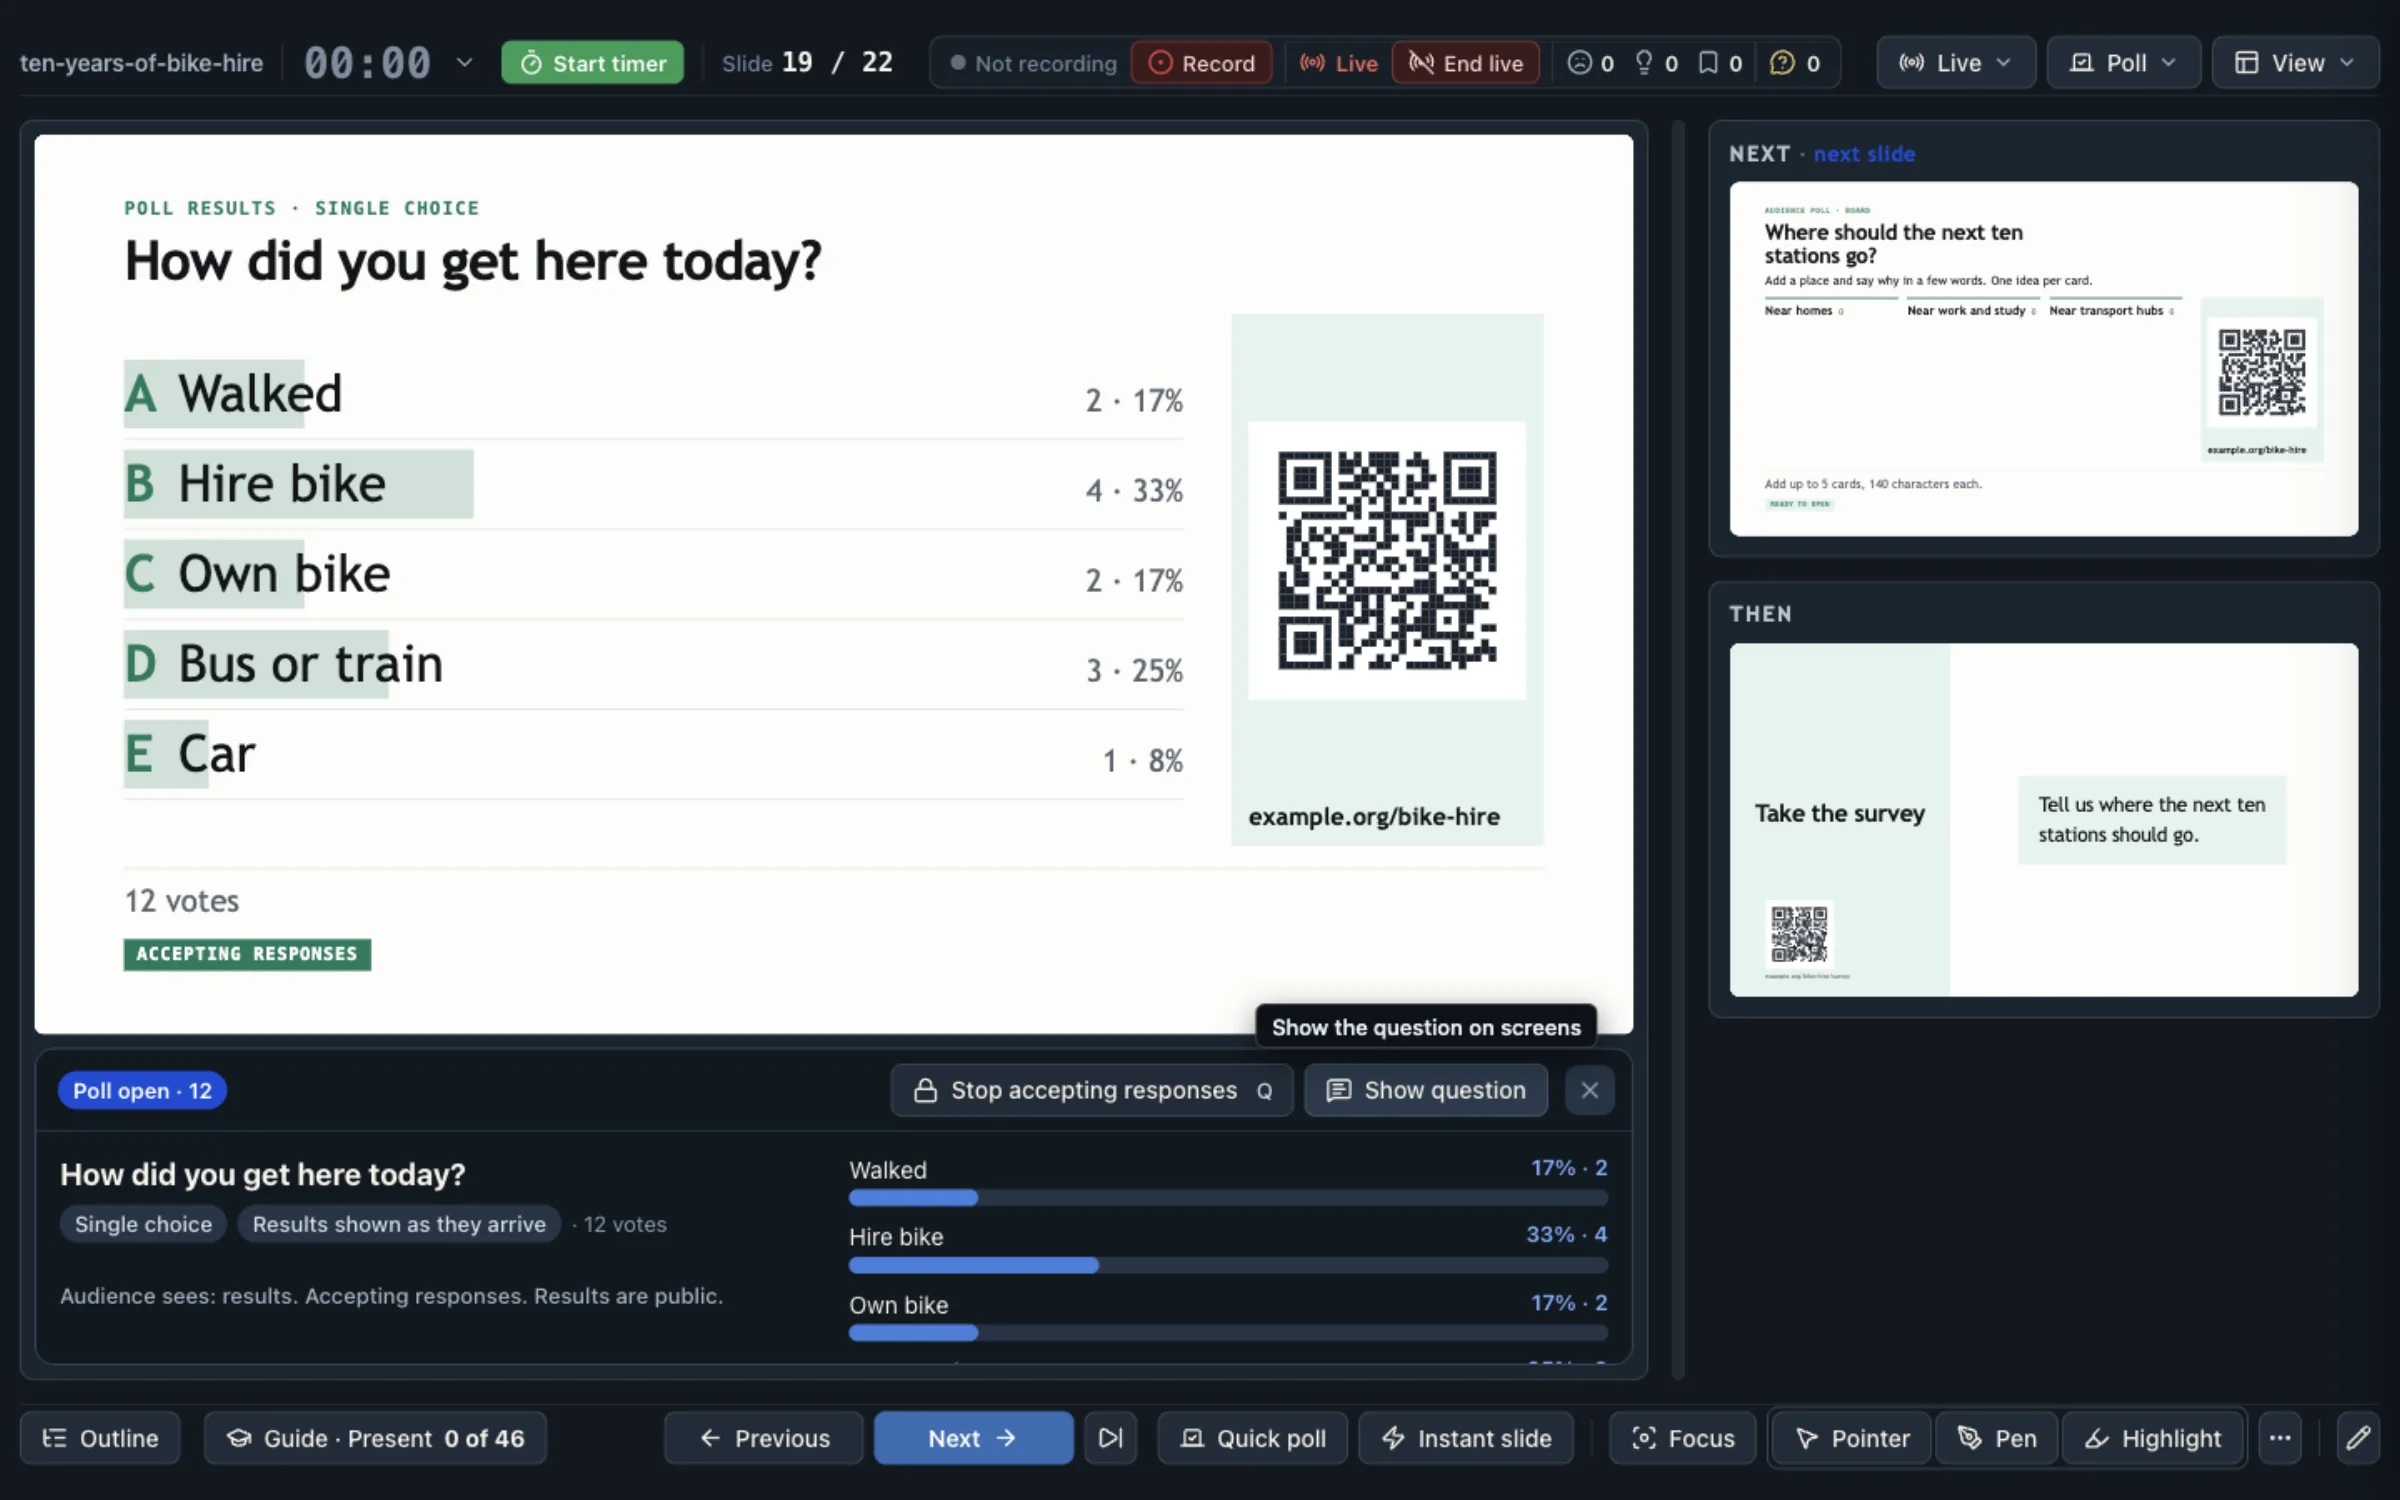Close the poll control panel
The width and height of the screenshot is (2400, 1500).
tap(1590, 1090)
